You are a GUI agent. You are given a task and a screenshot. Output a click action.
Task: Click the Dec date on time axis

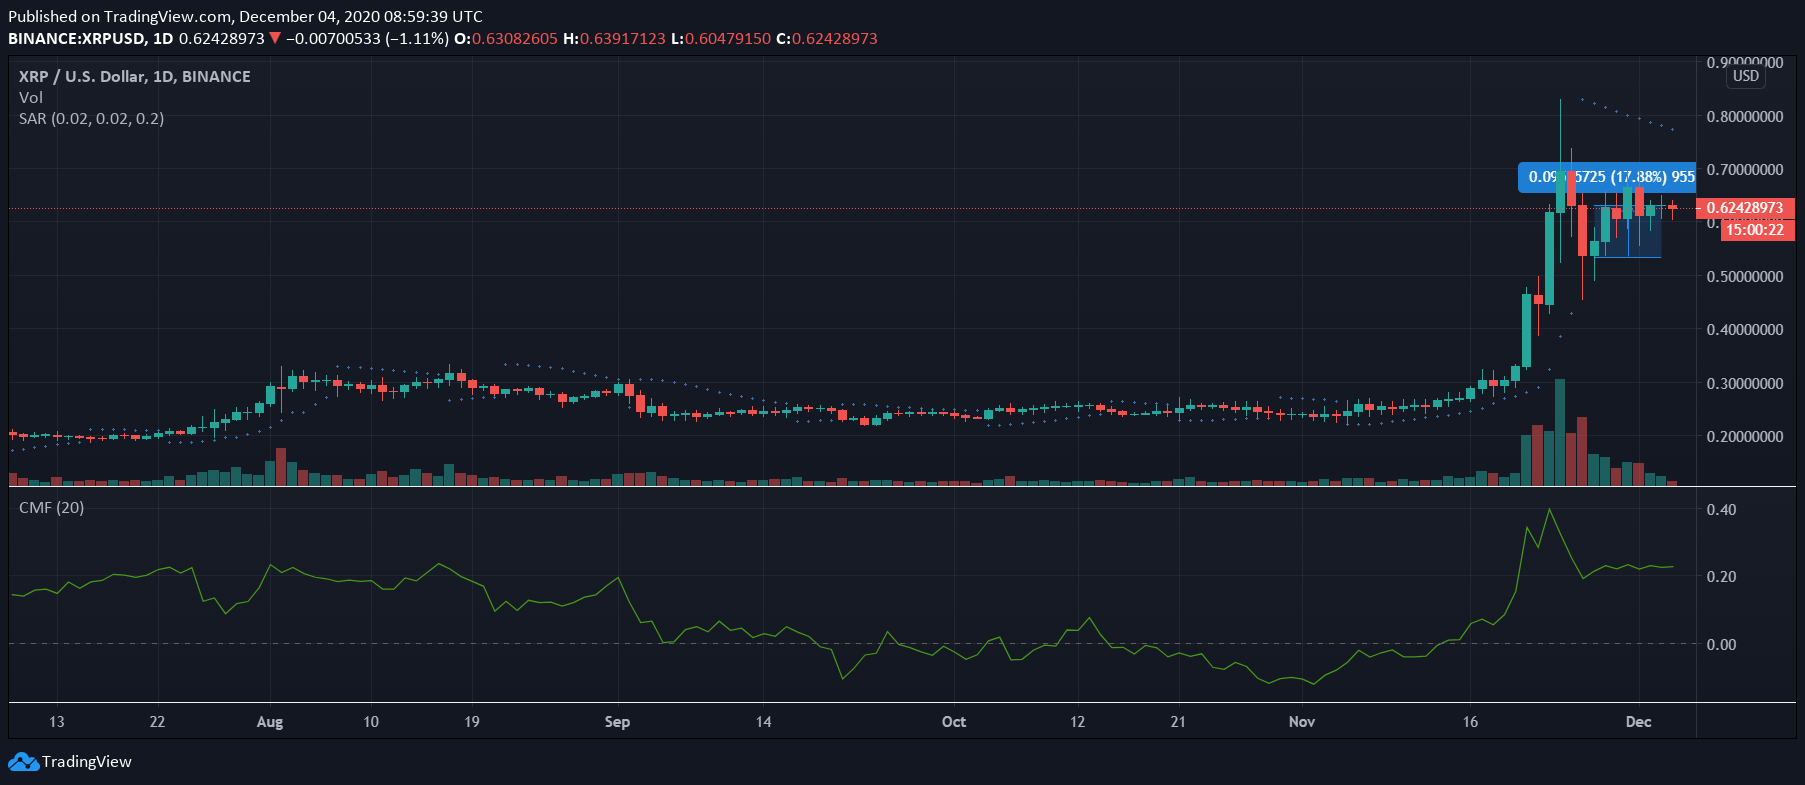point(1638,722)
